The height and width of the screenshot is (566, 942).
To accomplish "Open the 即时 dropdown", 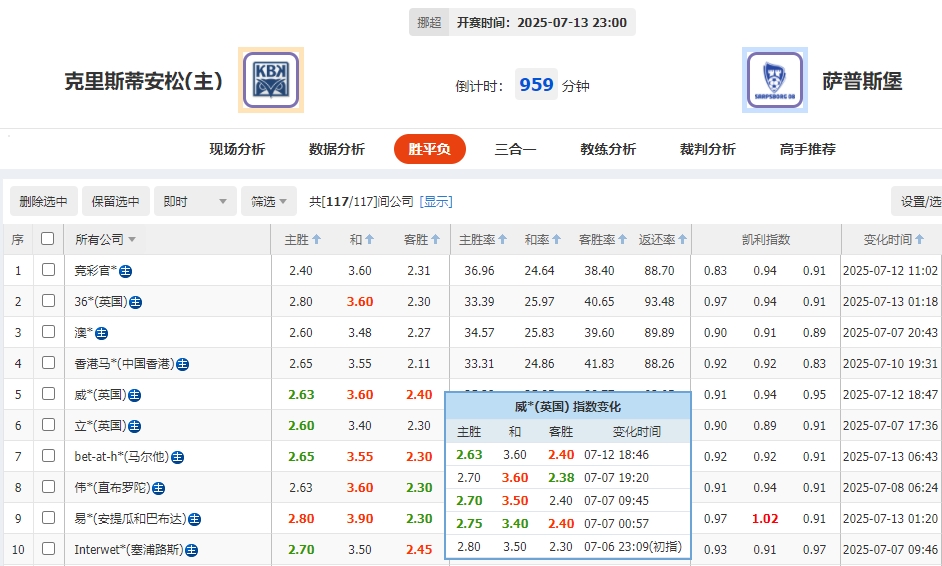I will 196,201.
